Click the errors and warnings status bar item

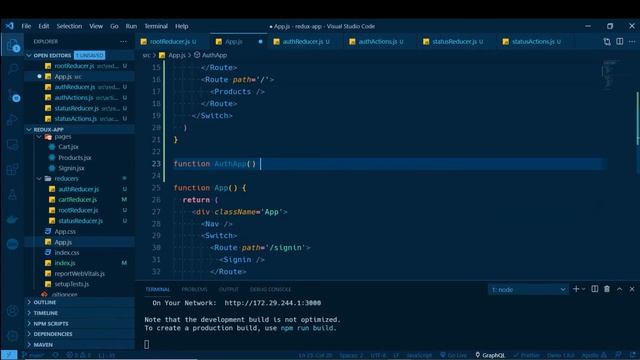pos(79,355)
